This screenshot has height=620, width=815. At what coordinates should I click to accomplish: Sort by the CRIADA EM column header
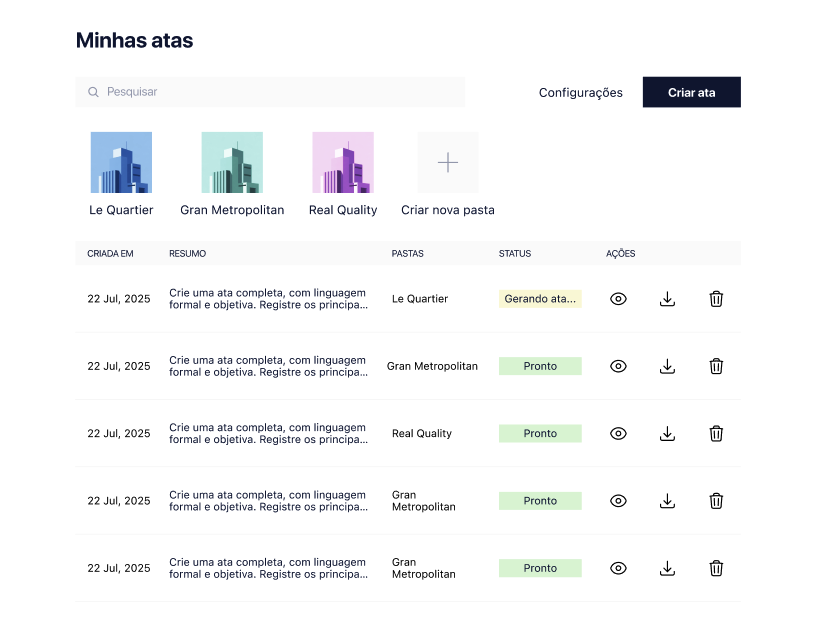point(110,254)
